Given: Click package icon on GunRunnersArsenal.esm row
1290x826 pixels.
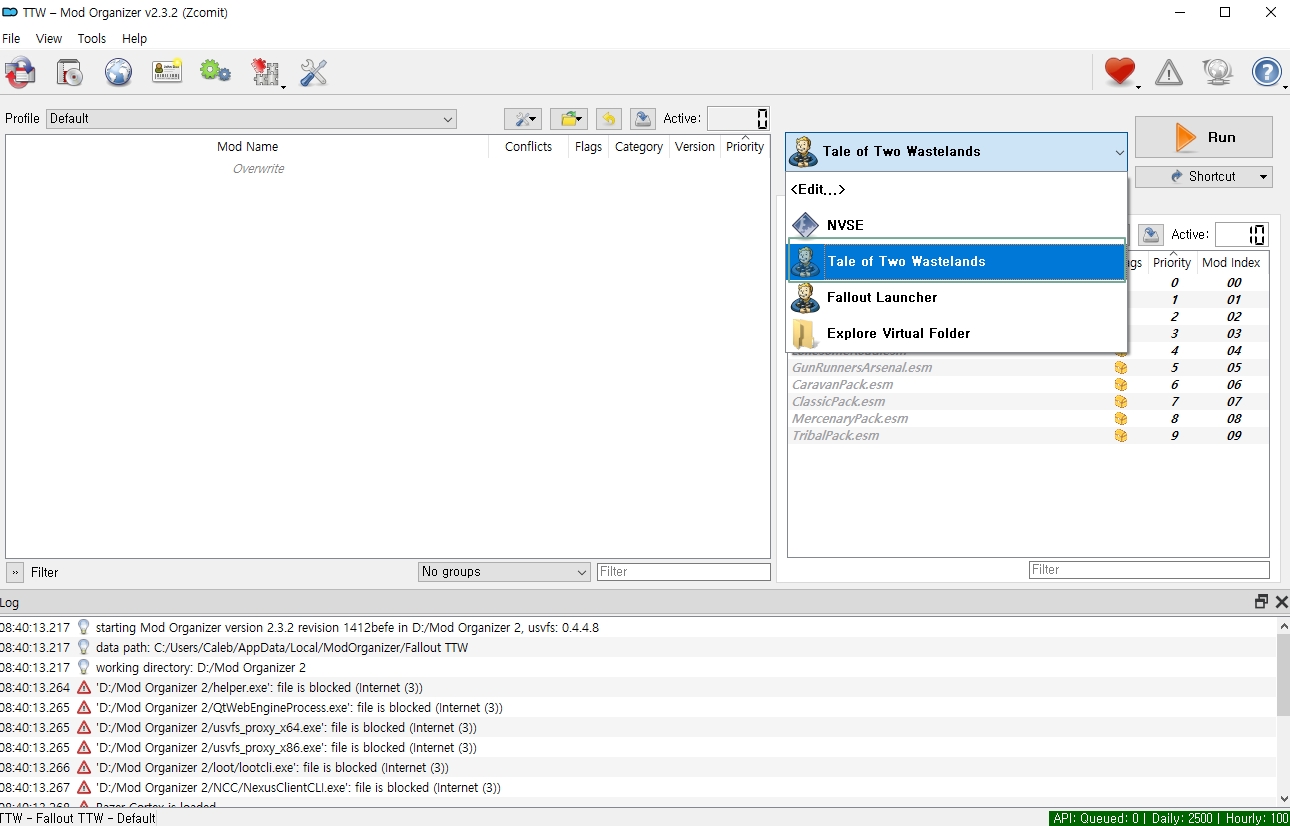Looking at the screenshot, I should 1120,368.
